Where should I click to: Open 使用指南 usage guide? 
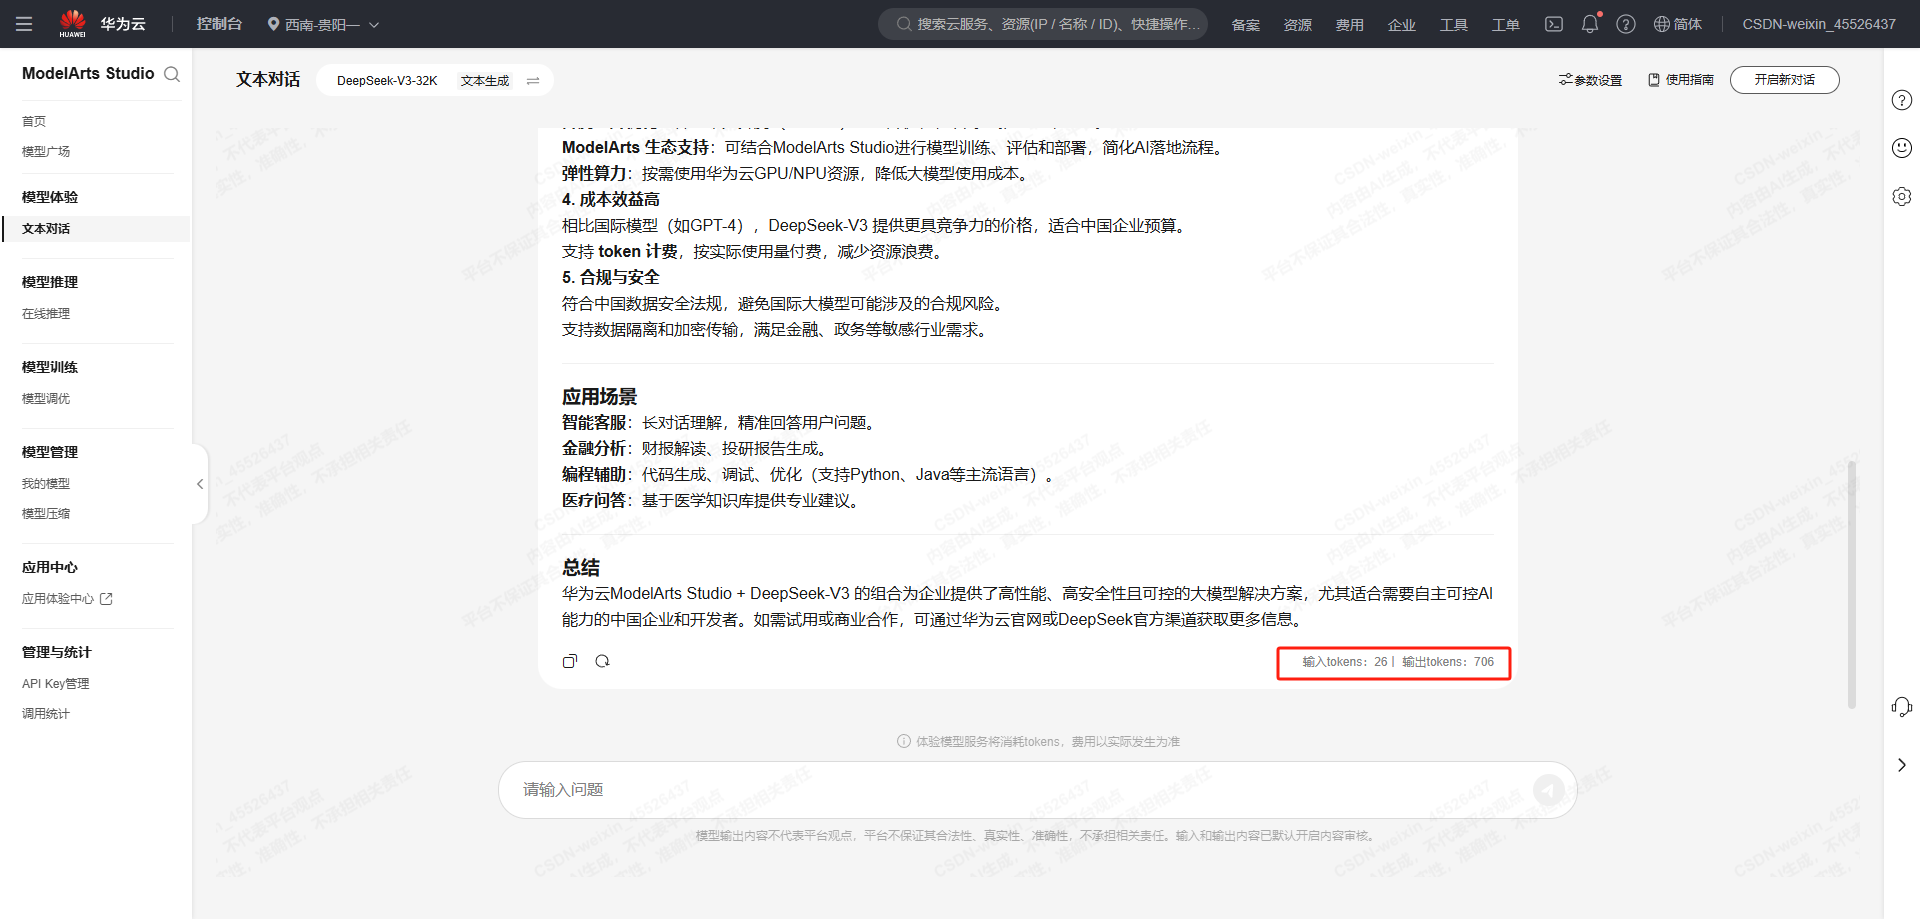pyautogui.click(x=1681, y=80)
